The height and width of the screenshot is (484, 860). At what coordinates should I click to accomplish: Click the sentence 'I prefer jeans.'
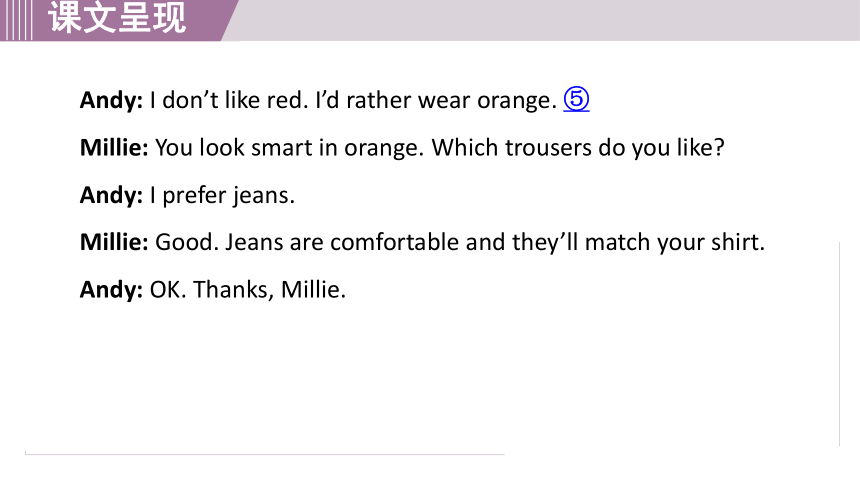click(222, 195)
